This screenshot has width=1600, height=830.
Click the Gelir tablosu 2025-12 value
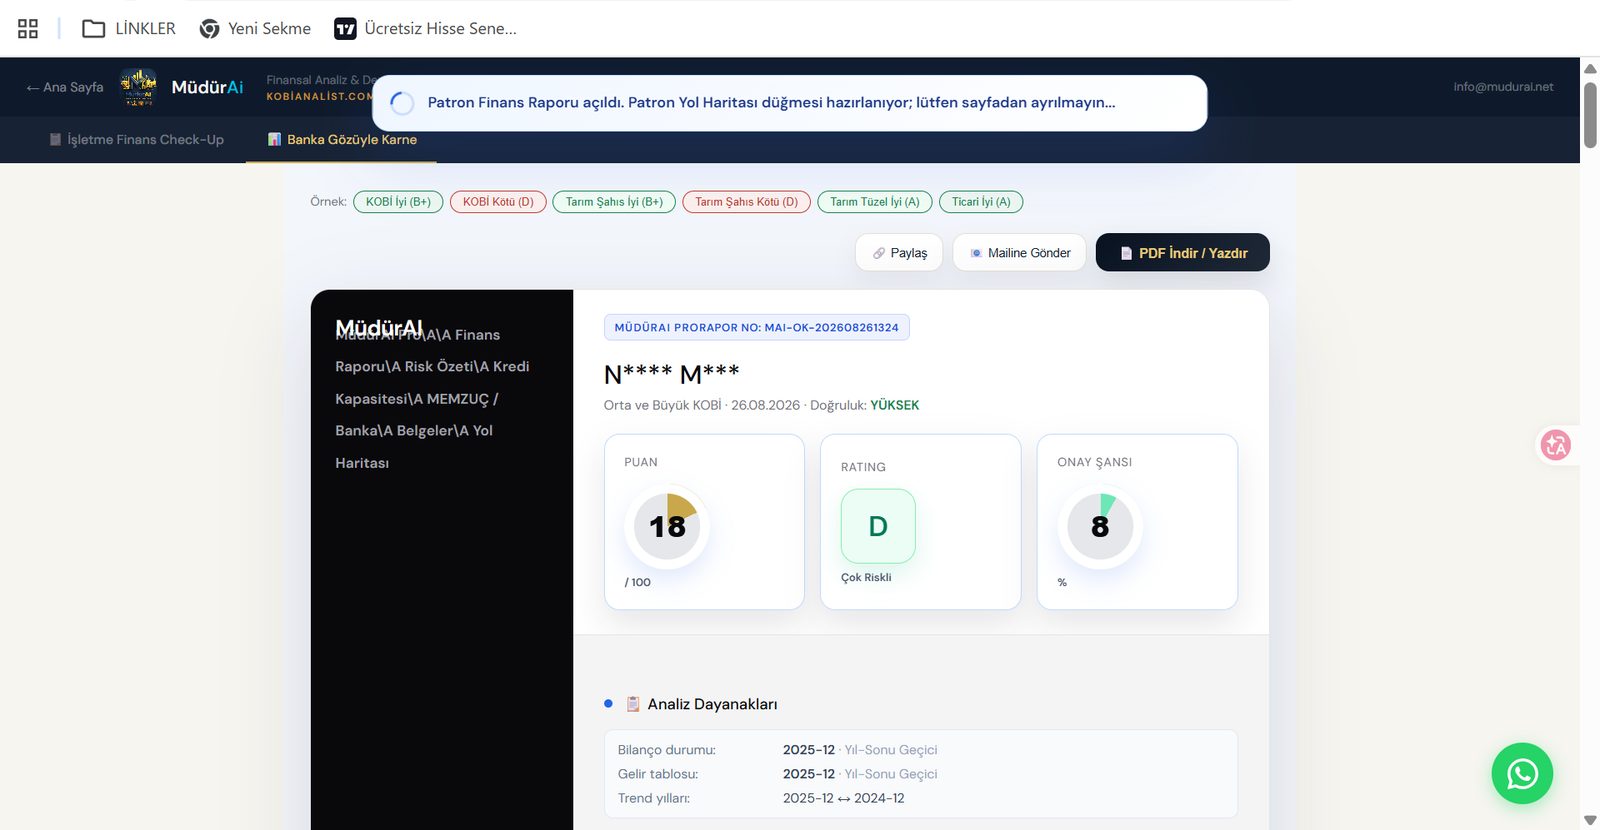click(x=809, y=774)
